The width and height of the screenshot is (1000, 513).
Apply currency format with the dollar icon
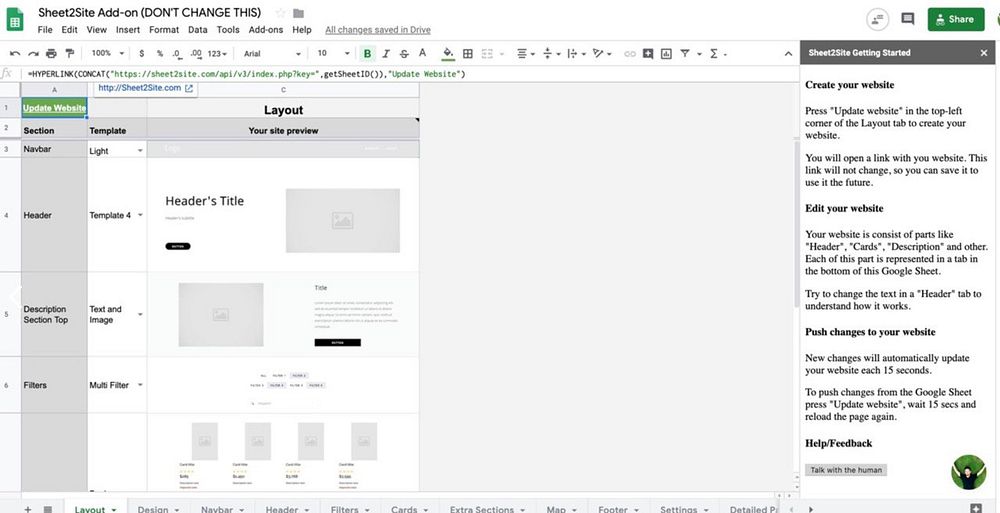tap(142, 54)
